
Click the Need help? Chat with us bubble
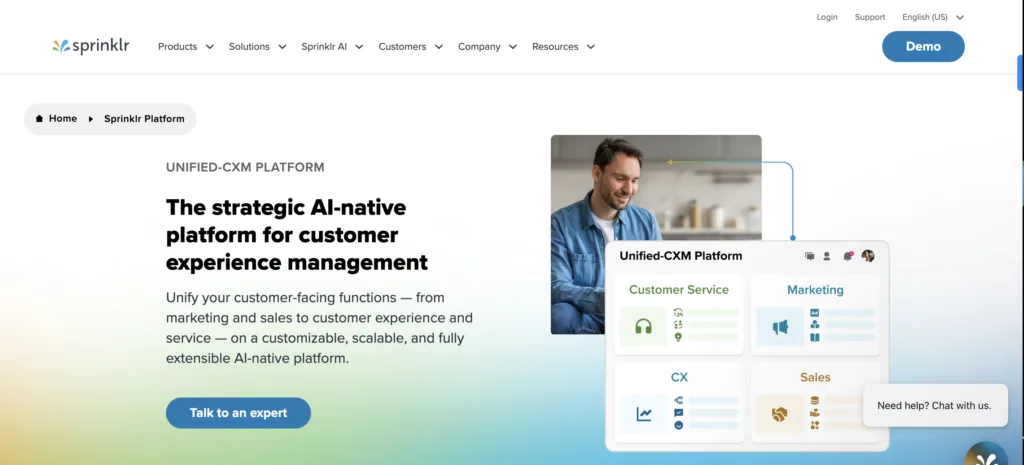935,406
